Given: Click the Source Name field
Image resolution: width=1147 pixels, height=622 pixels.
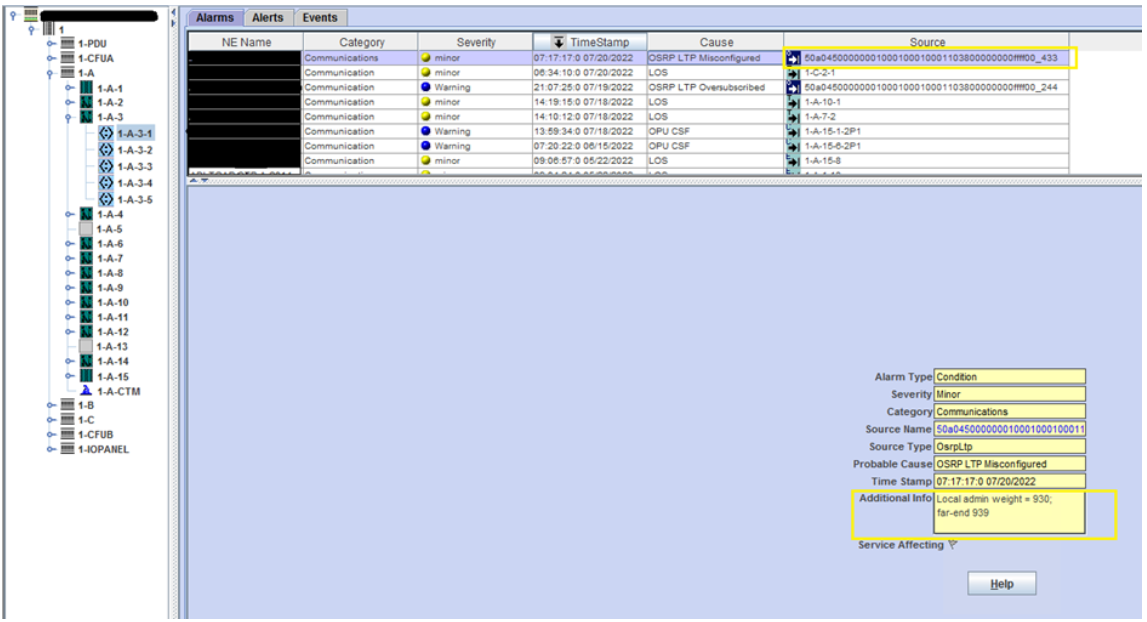Looking at the screenshot, I should coord(1009,429).
